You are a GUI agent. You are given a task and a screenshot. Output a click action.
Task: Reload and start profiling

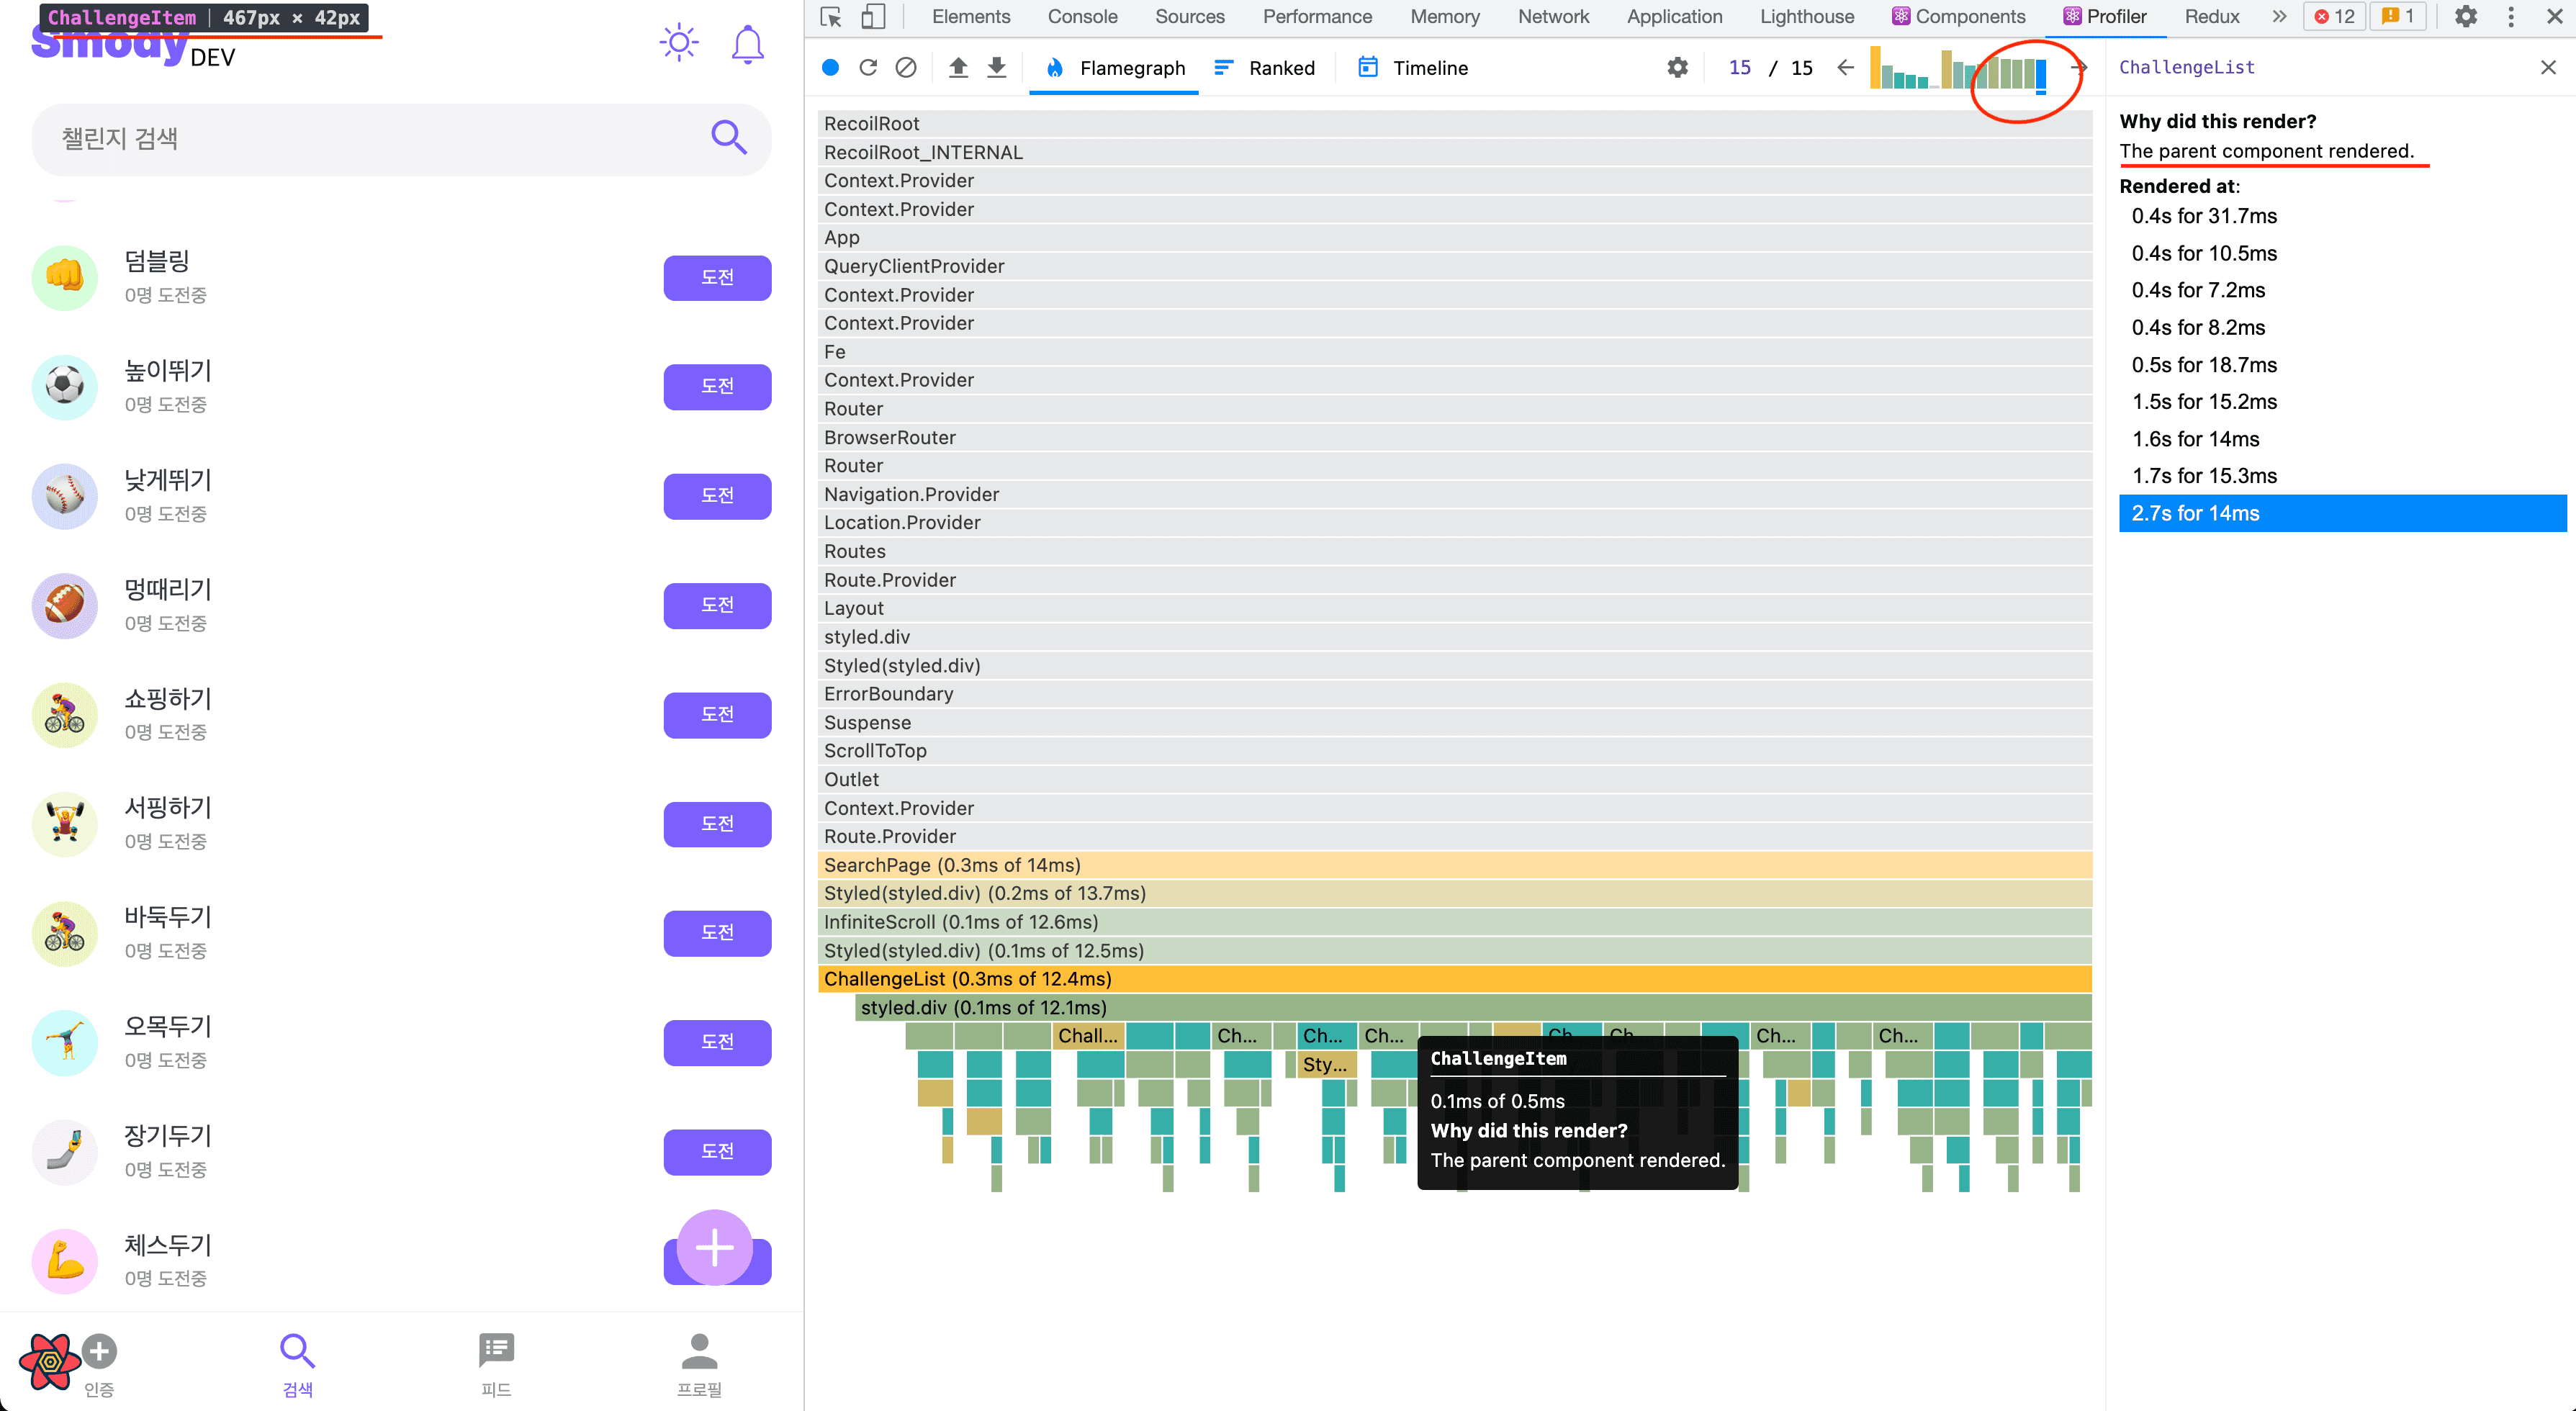[868, 67]
